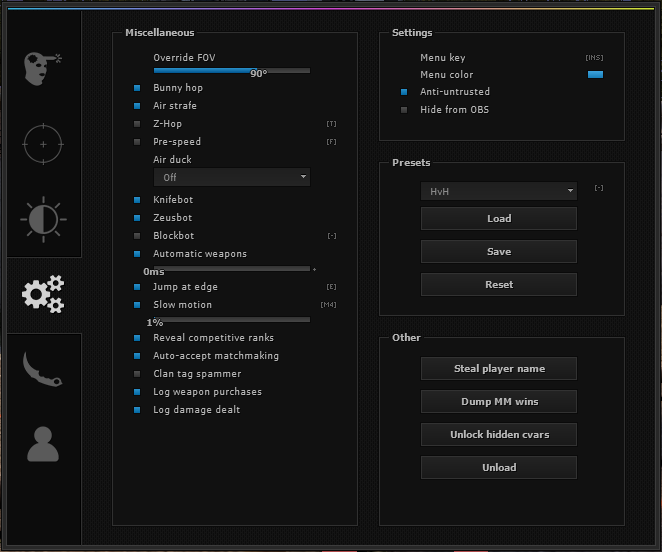Expand the Air duck dropdown

(x=231, y=177)
